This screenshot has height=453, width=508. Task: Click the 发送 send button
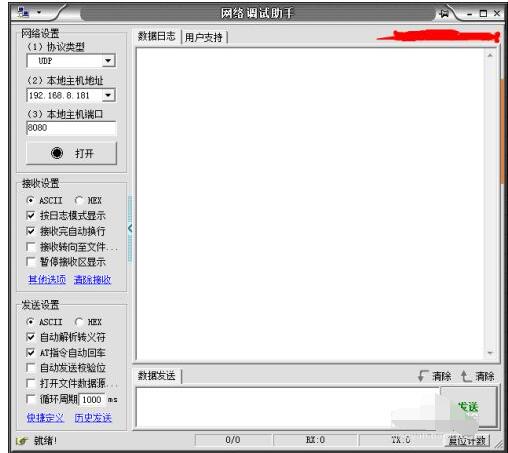pyautogui.click(x=469, y=407)
